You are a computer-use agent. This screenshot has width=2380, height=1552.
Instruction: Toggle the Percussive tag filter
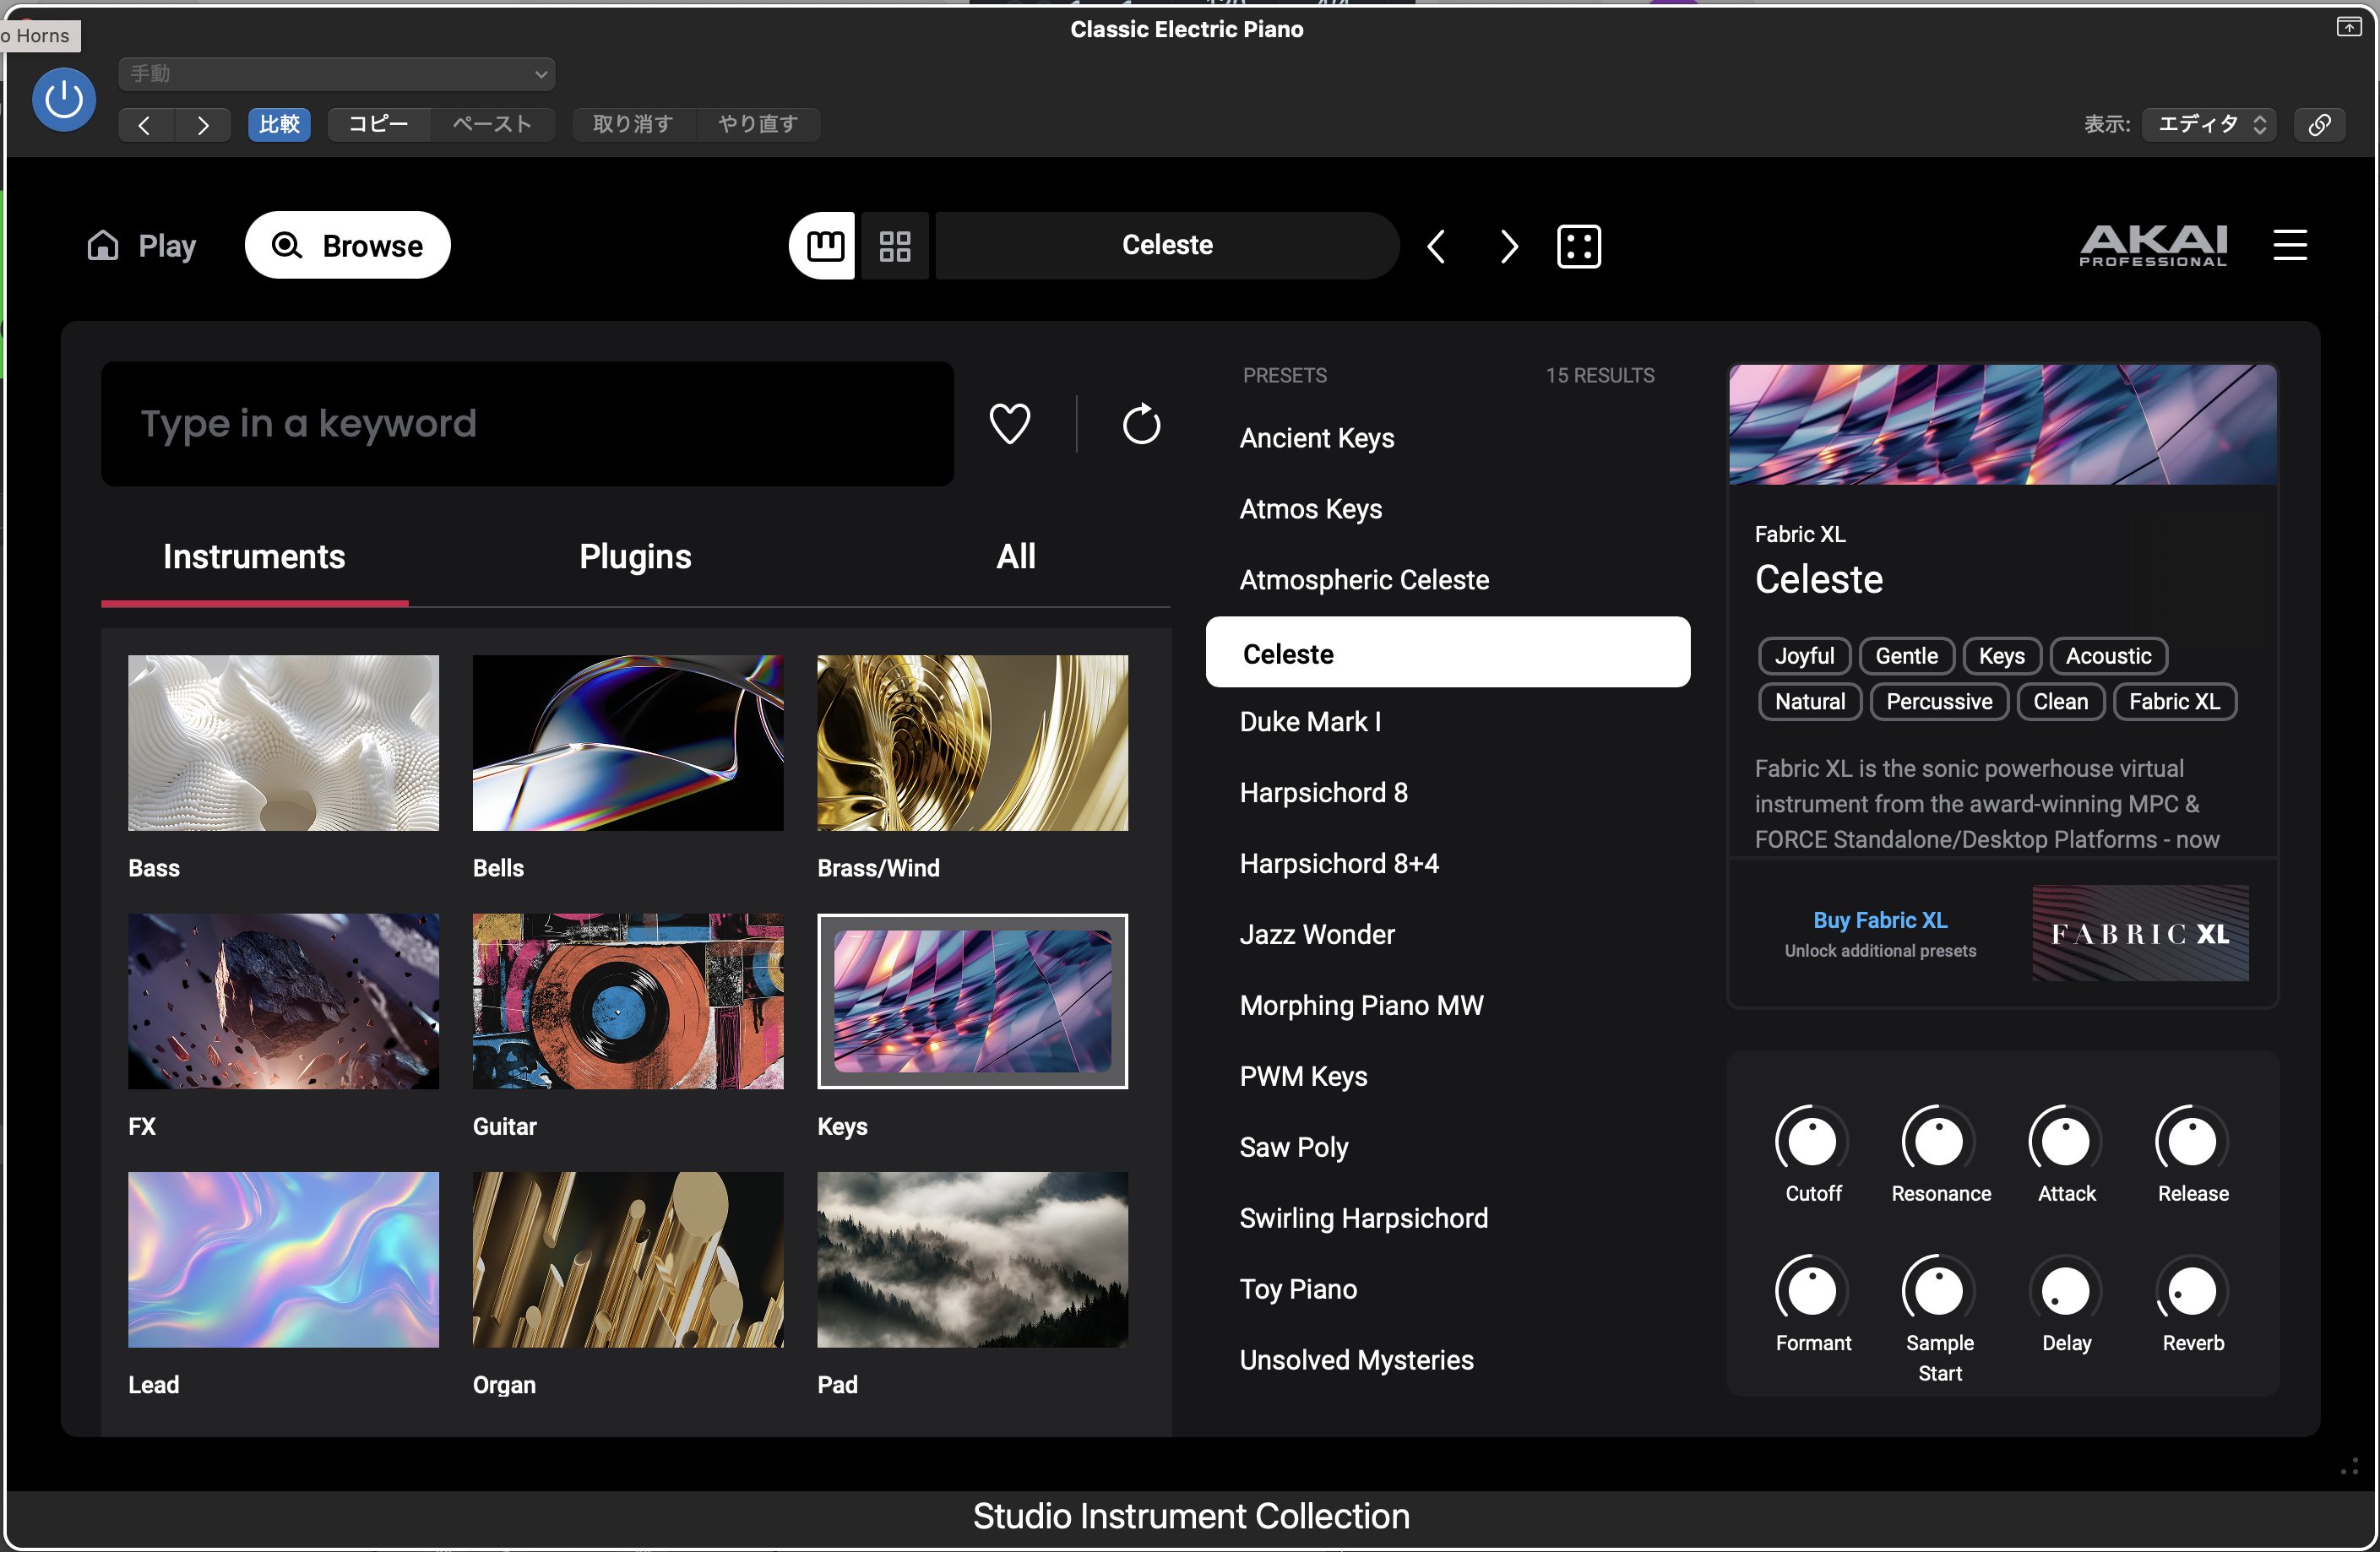click(x=1938, y=702)
